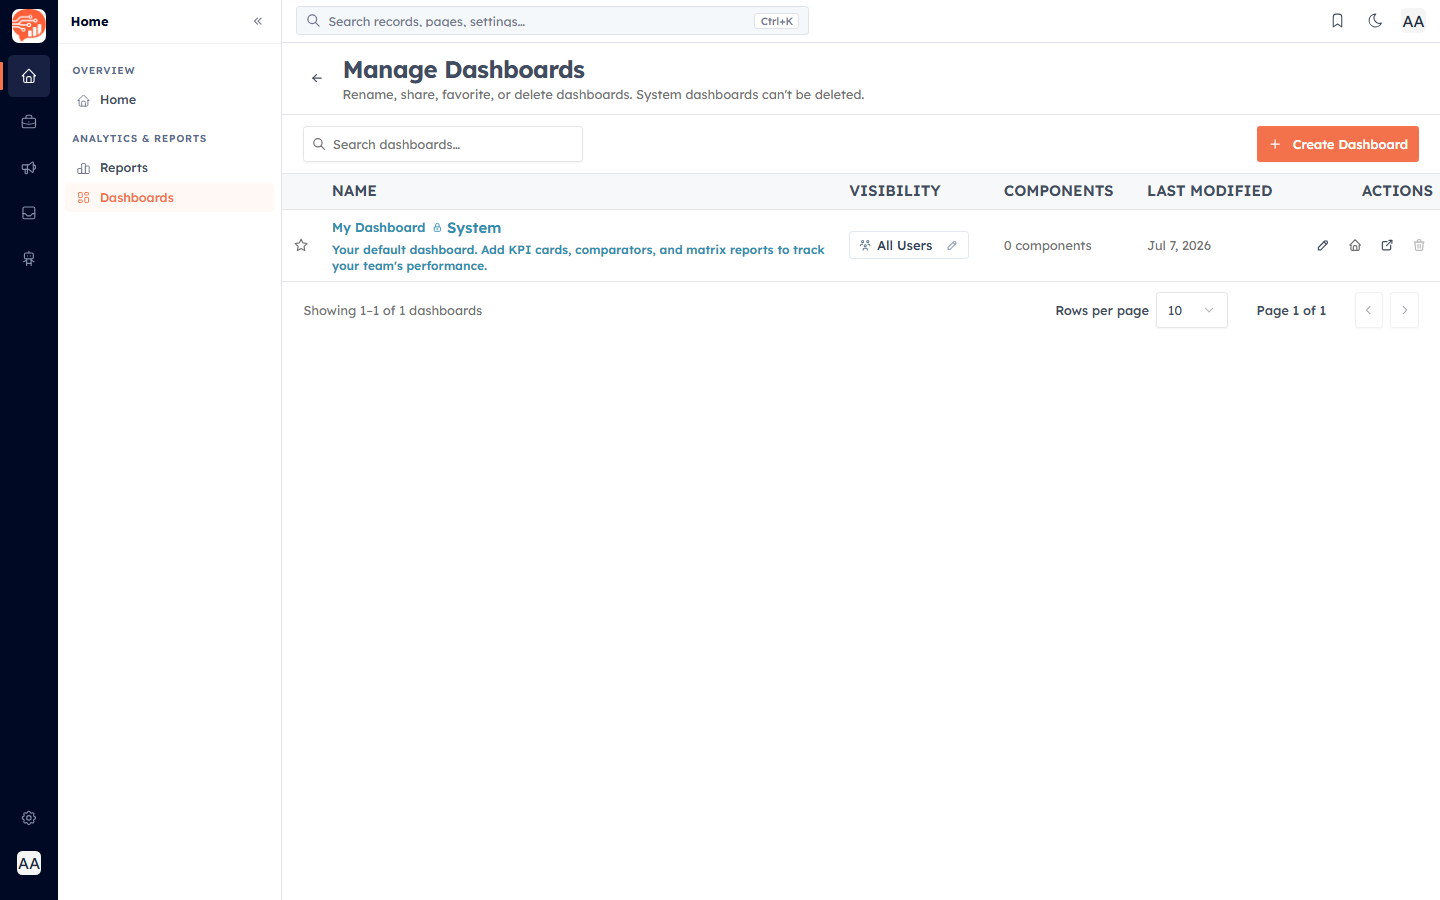Screen dimensions: 1440x900
Task: Open the Rows per page dropdown showing 10
Action: pyautogui.click(x=1192, y=310)
